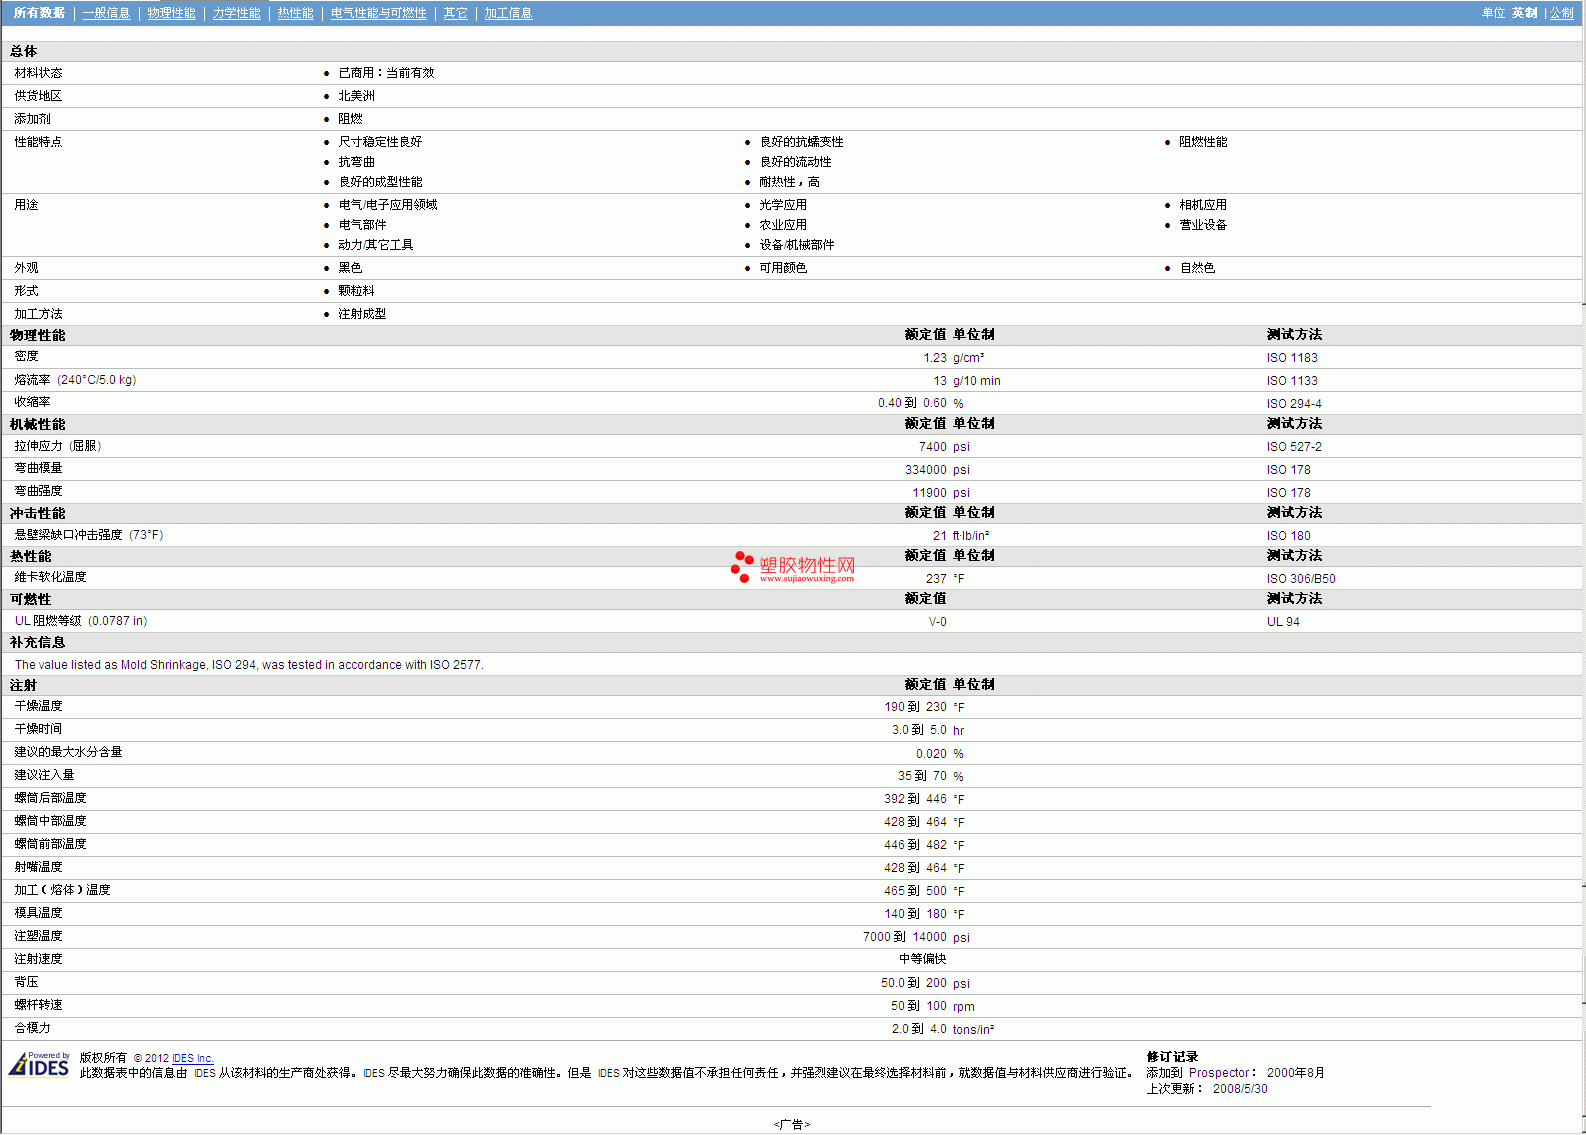
Task: Open the ISO 1133 test method link
Action: click(x=1292, y=381)
